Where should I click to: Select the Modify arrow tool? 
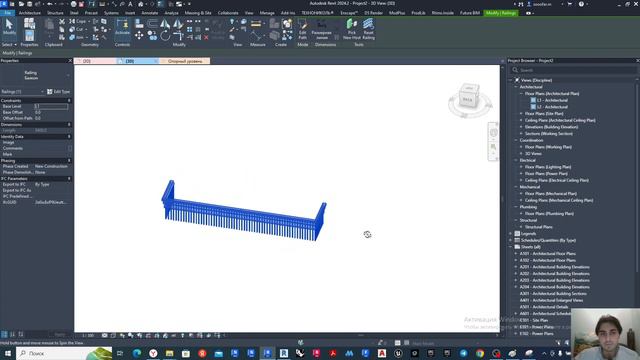click(x=9, y=27)
